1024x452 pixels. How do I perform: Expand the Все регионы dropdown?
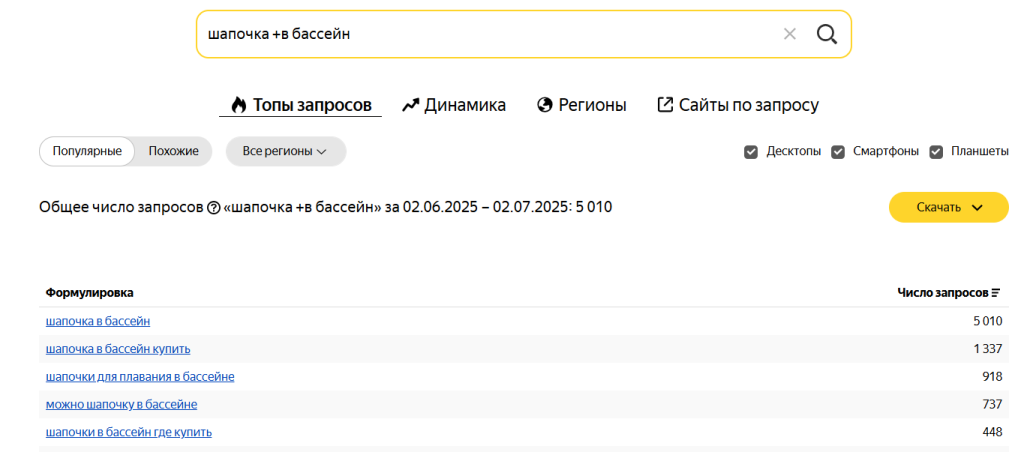[x=285, y=151]
